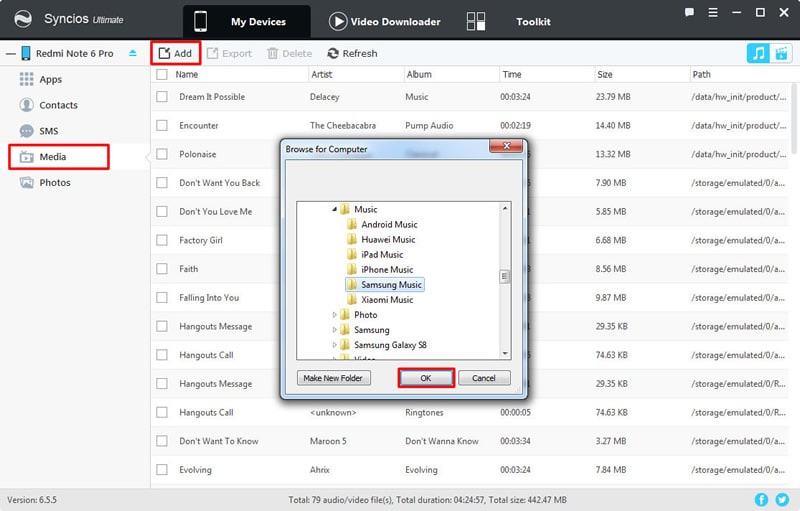Sort by the Name column header
This screenshot has width=800, height=511.
click(187, 74)
